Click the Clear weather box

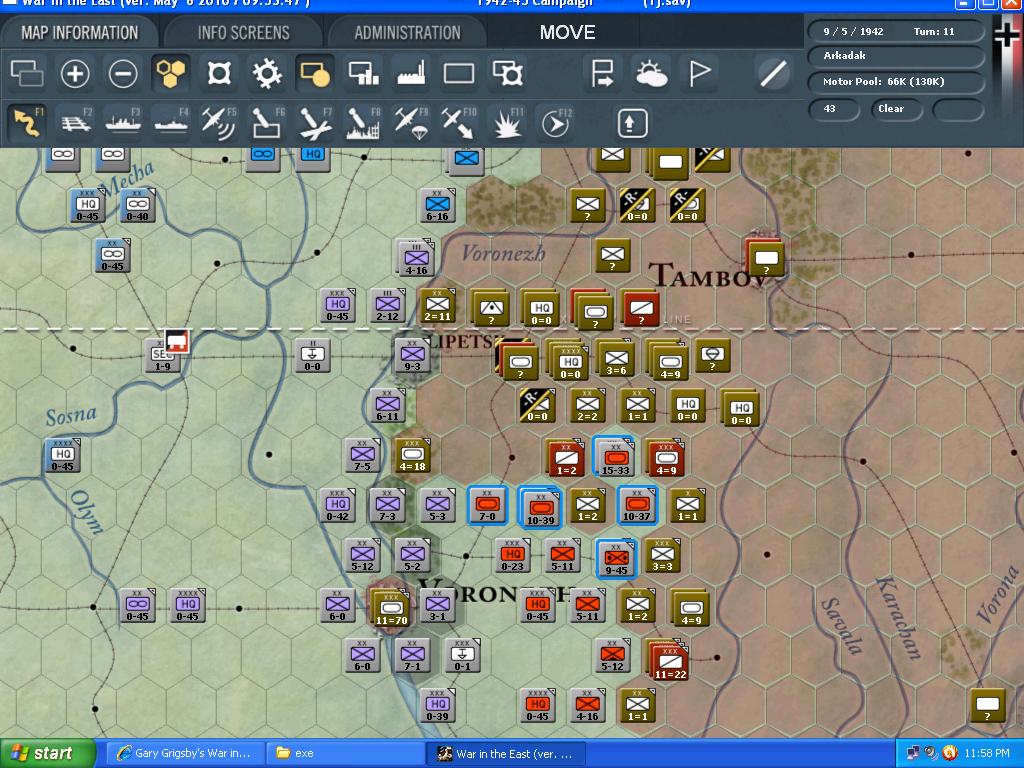[896, 109]
